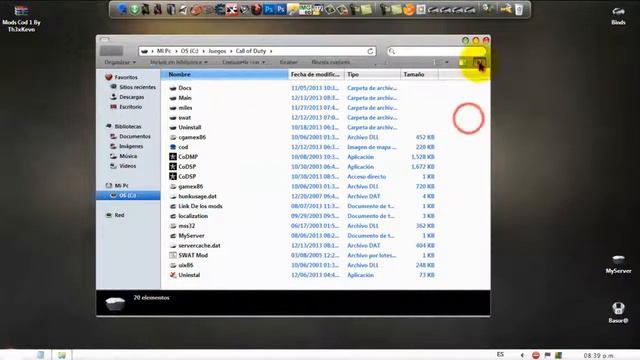Launch the red crossed-tools dock icon

(x=232, y=9)
